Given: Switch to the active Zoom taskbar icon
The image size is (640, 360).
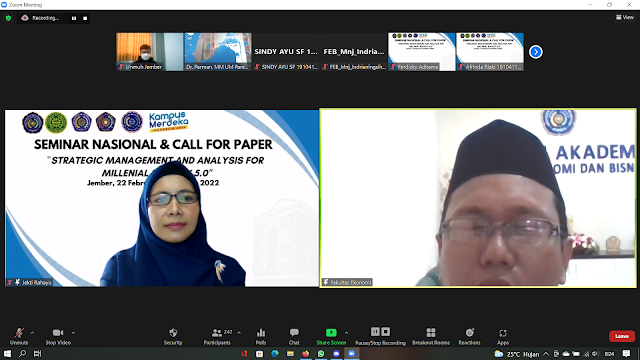Looking at the screenshot, I should [x=351, y=354].
